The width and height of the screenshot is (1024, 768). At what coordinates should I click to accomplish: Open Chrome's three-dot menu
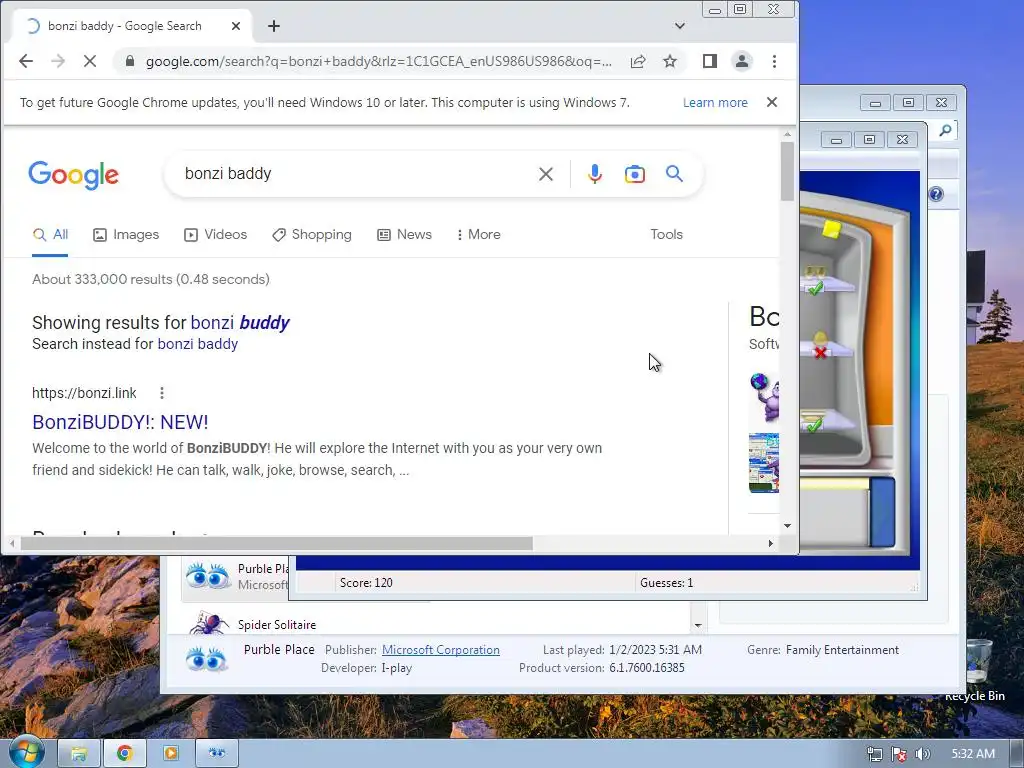point(775,61)
